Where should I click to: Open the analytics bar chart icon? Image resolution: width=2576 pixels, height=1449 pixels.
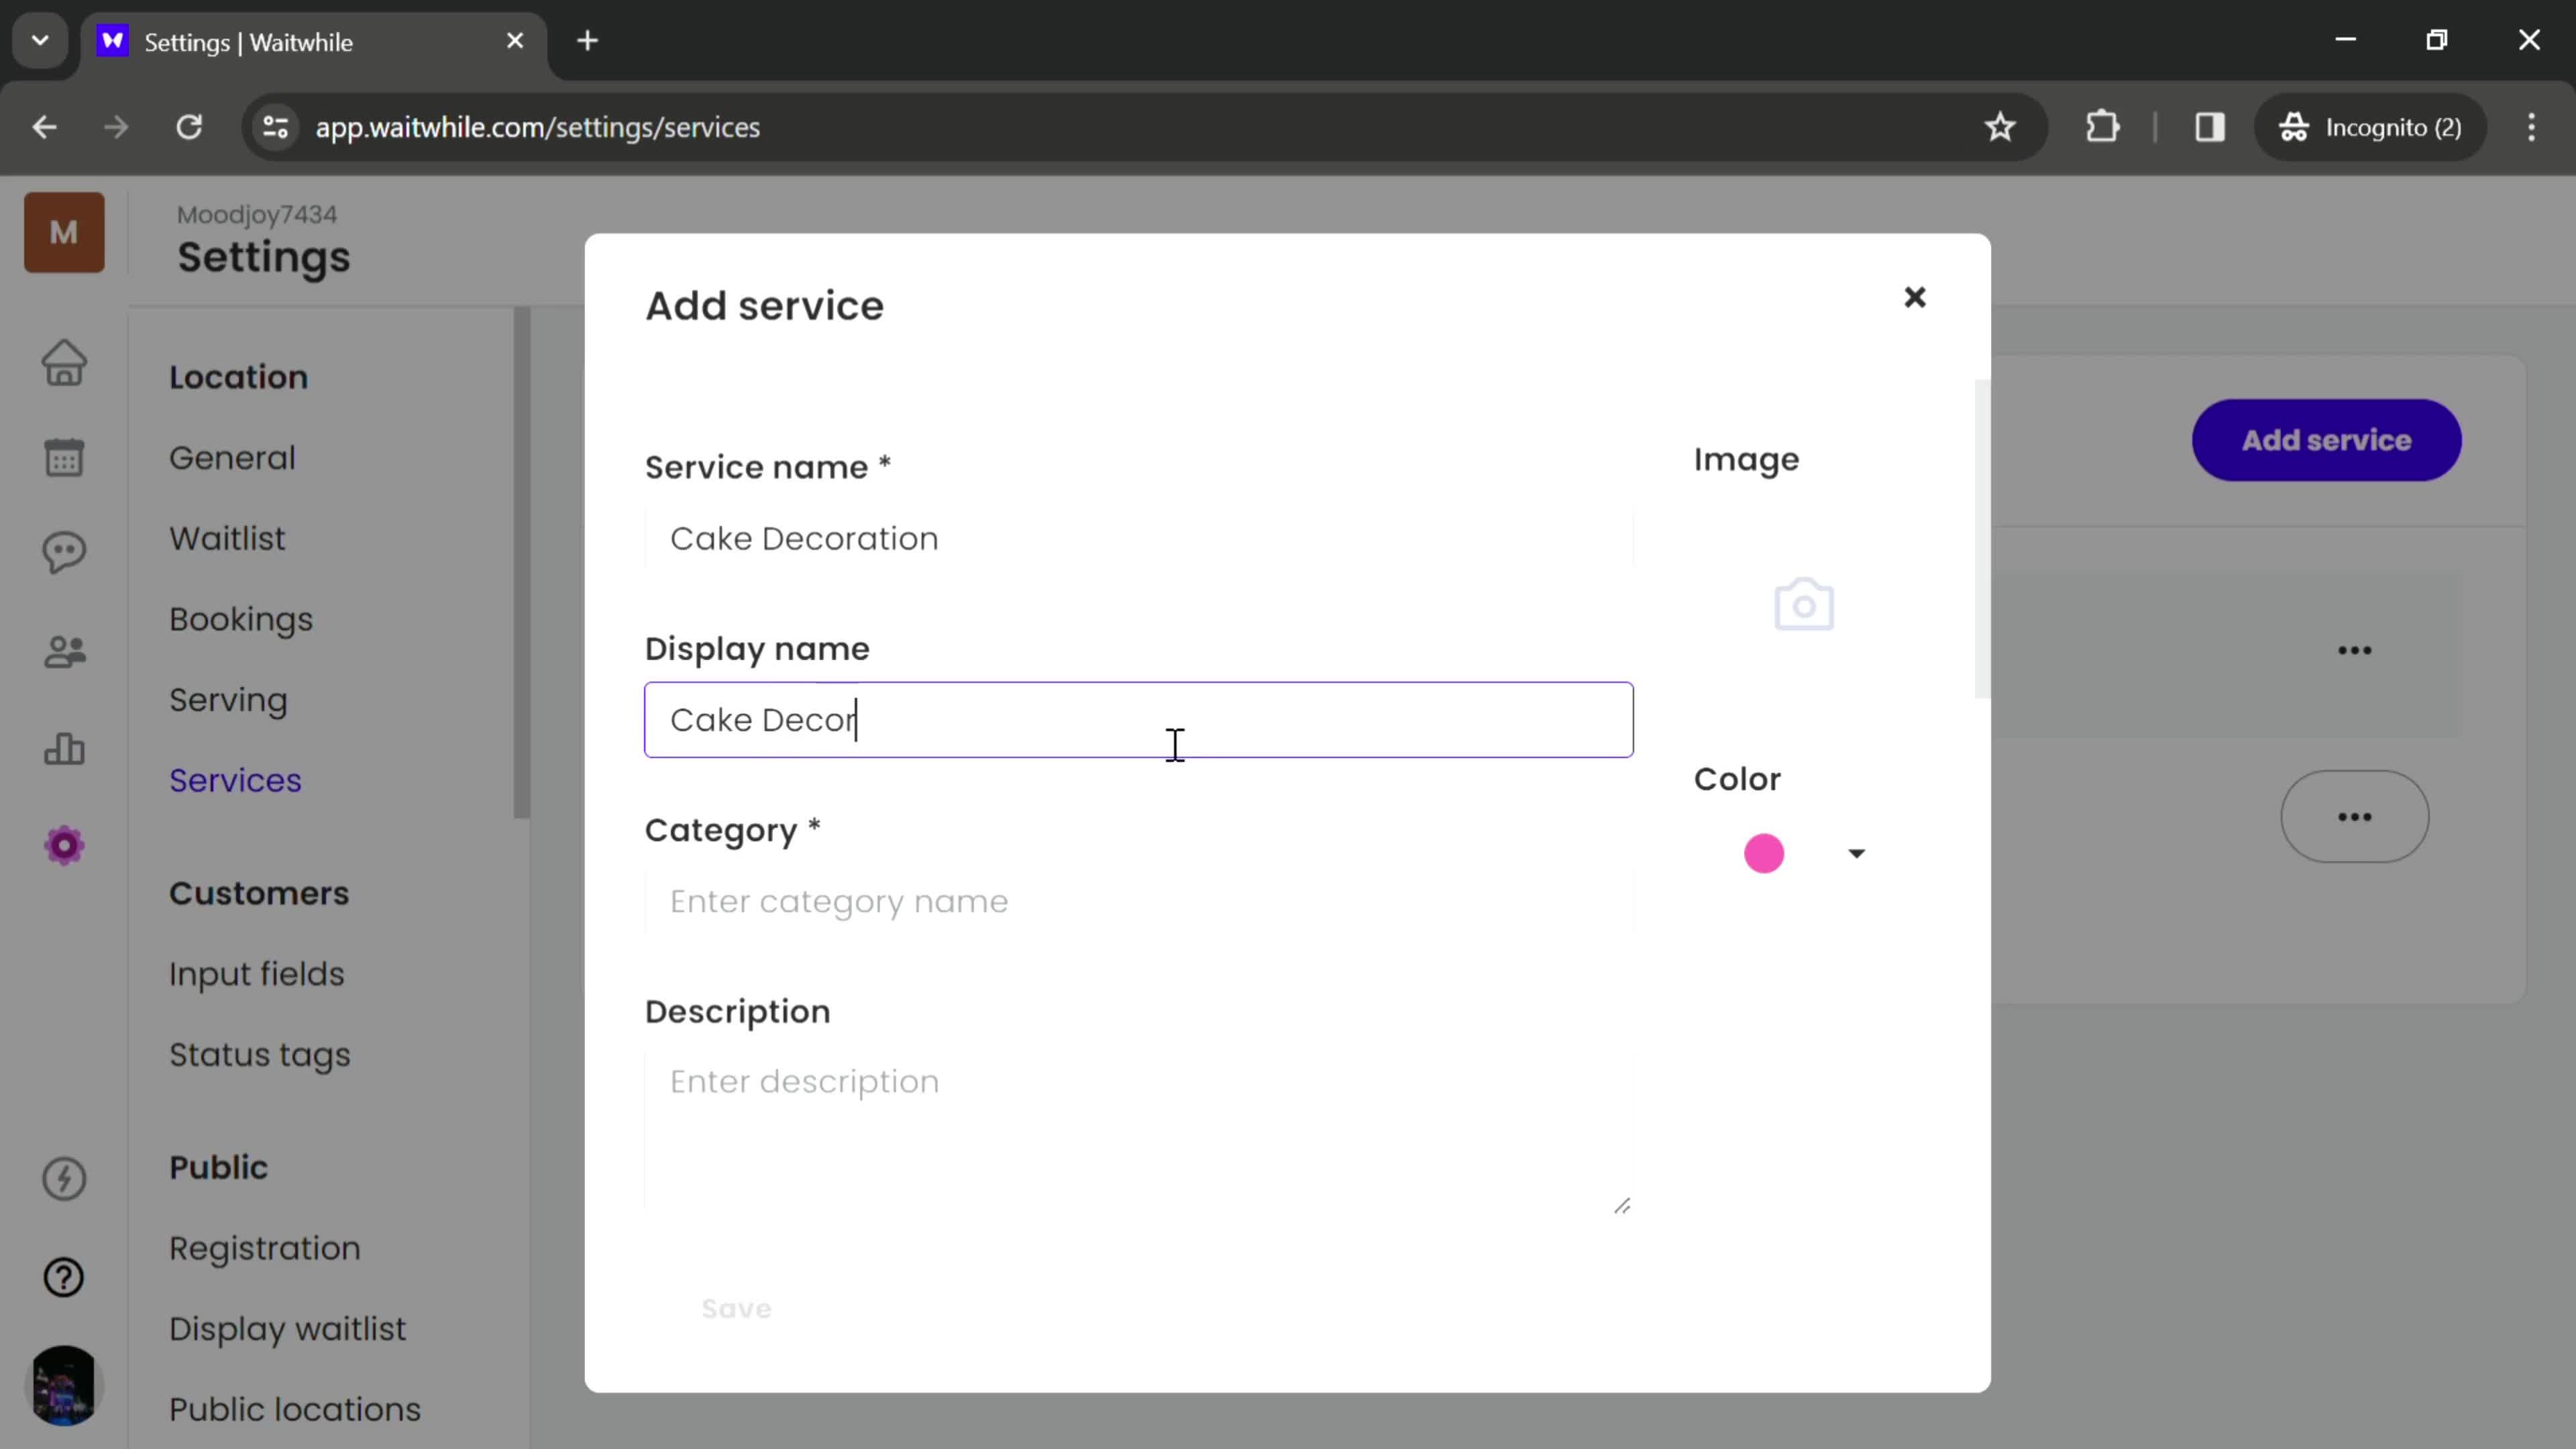[64, 748]
